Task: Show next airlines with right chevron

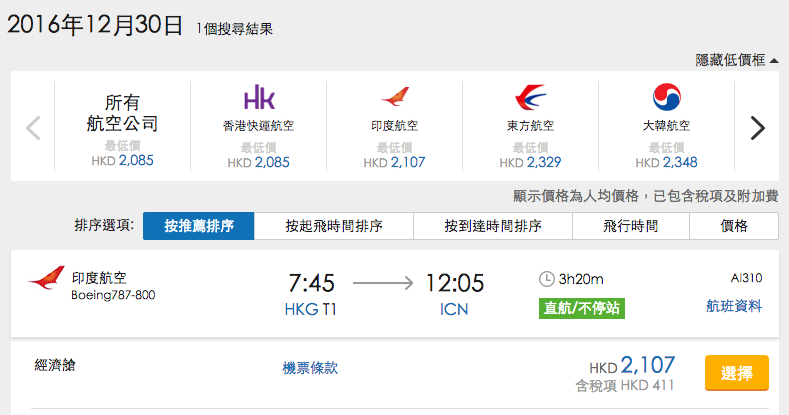Action: (757, 128)
